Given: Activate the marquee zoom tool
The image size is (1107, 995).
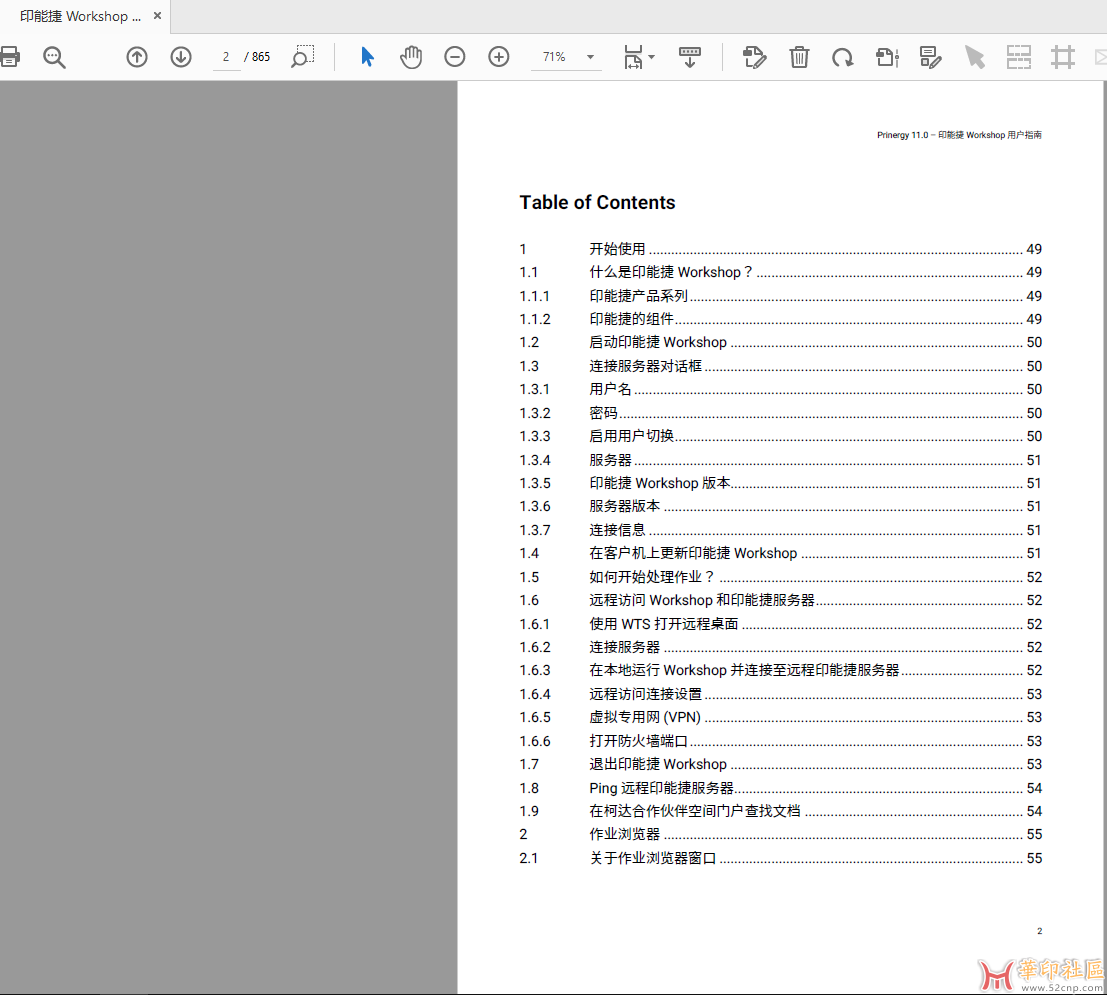Looking at the screenshot, I should [303, 56].
